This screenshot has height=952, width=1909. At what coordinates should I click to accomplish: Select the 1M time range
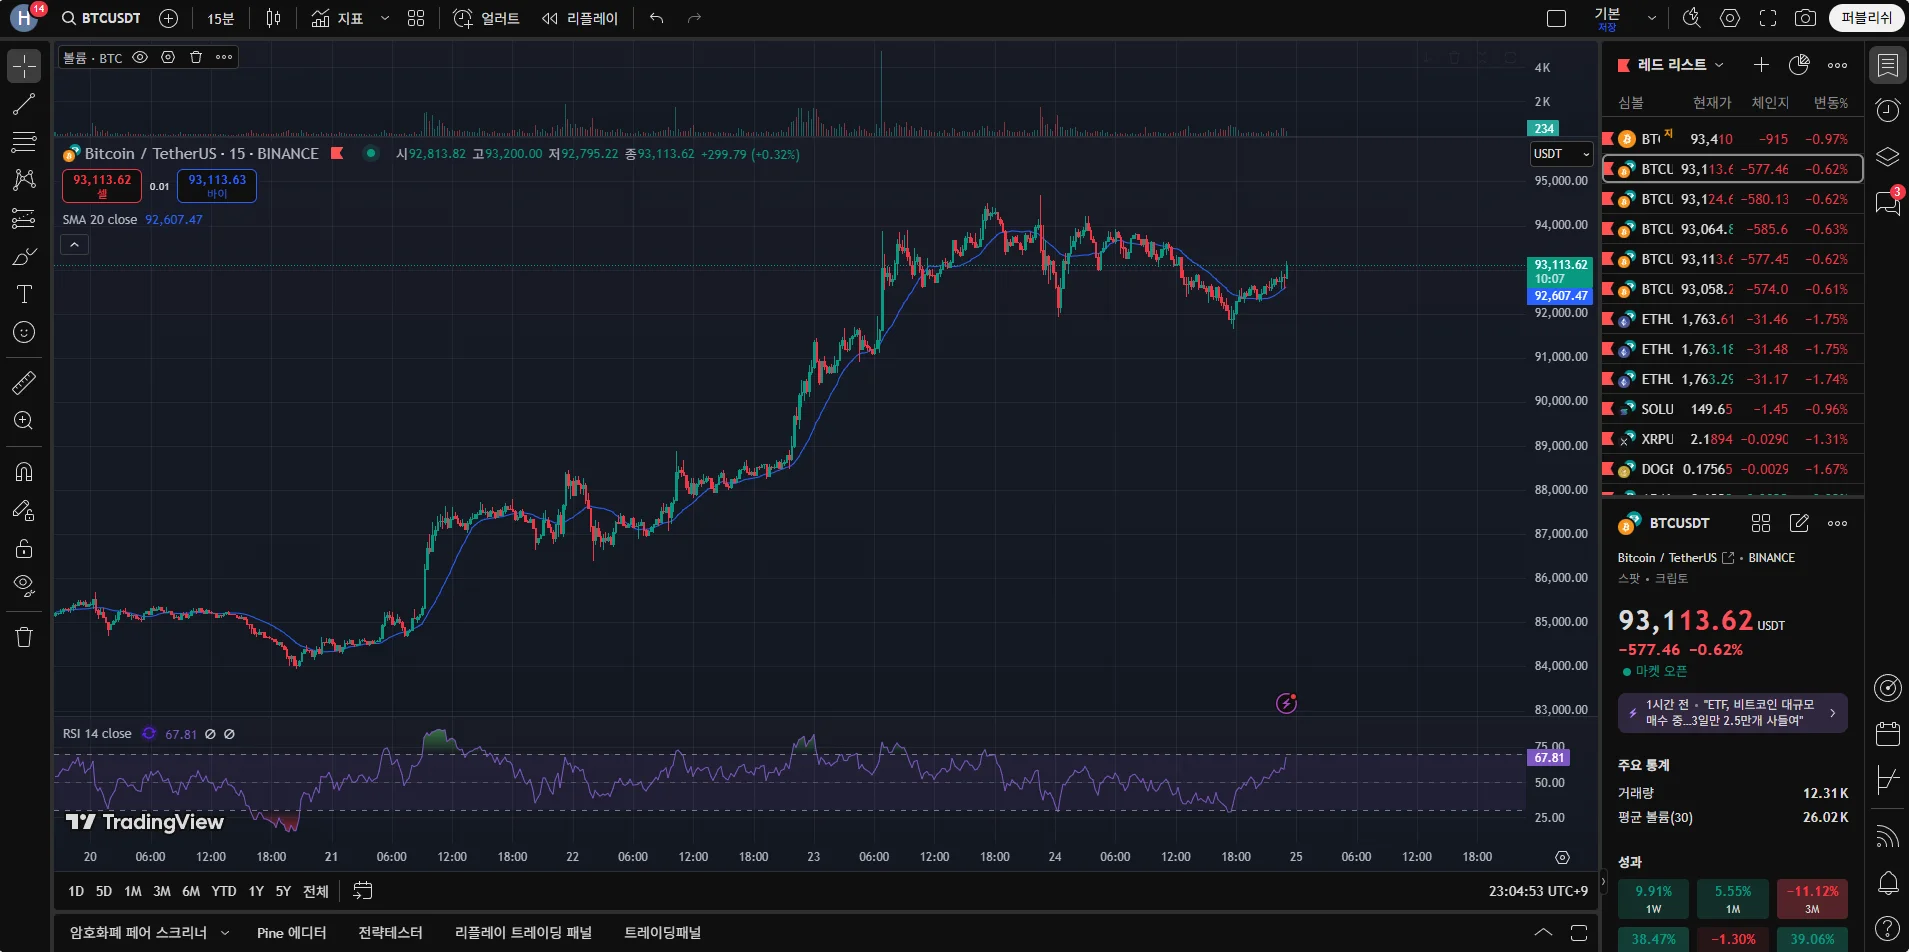click(133, 891)
